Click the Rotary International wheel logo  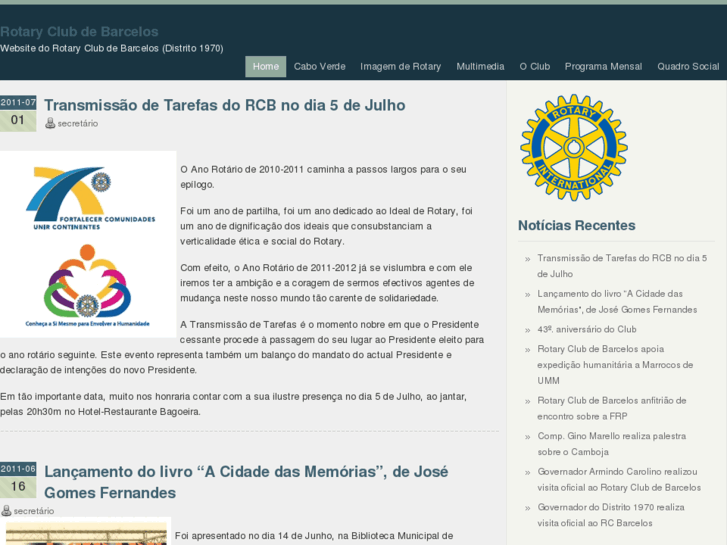tap(574, 147)
